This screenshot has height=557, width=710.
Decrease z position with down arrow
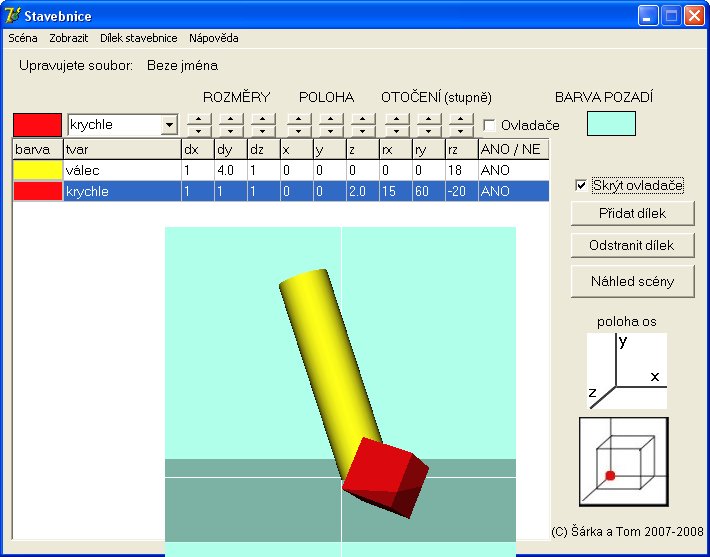click(363, 131)
